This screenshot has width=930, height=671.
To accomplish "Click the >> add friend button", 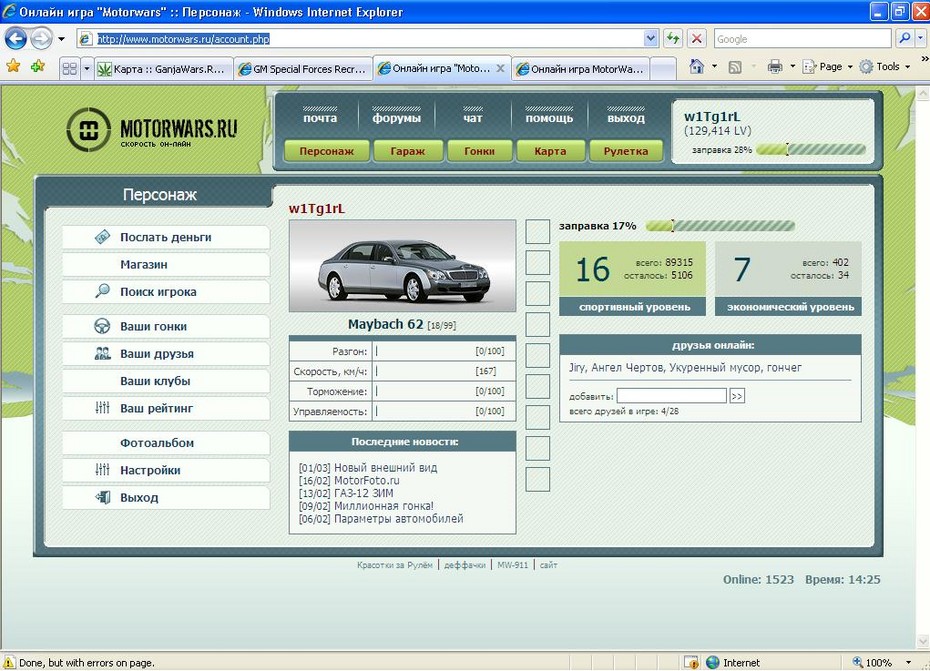I will tap(737, 396).
